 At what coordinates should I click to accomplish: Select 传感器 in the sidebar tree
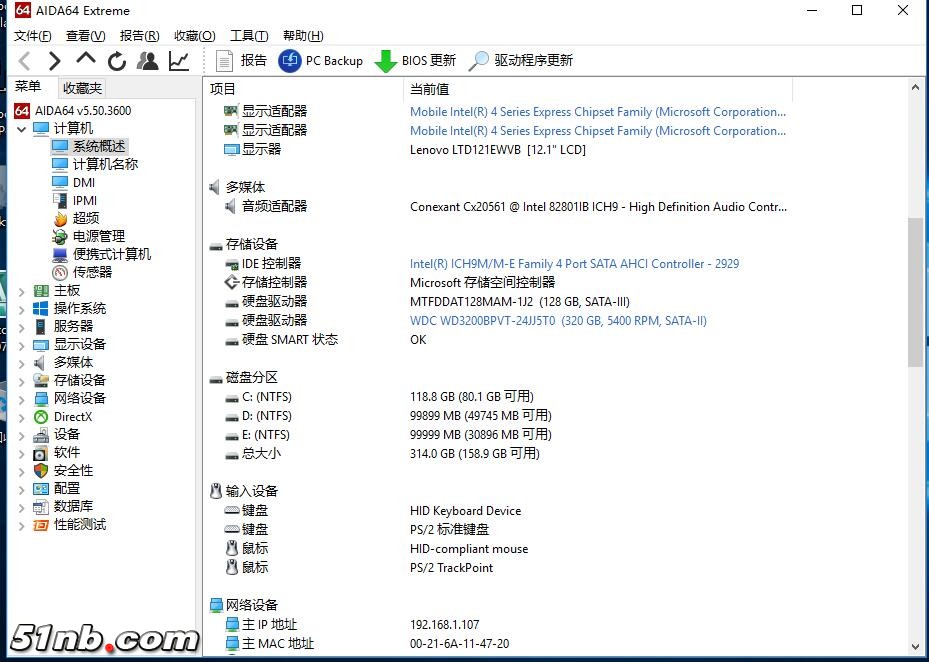(x=92, y=272)
